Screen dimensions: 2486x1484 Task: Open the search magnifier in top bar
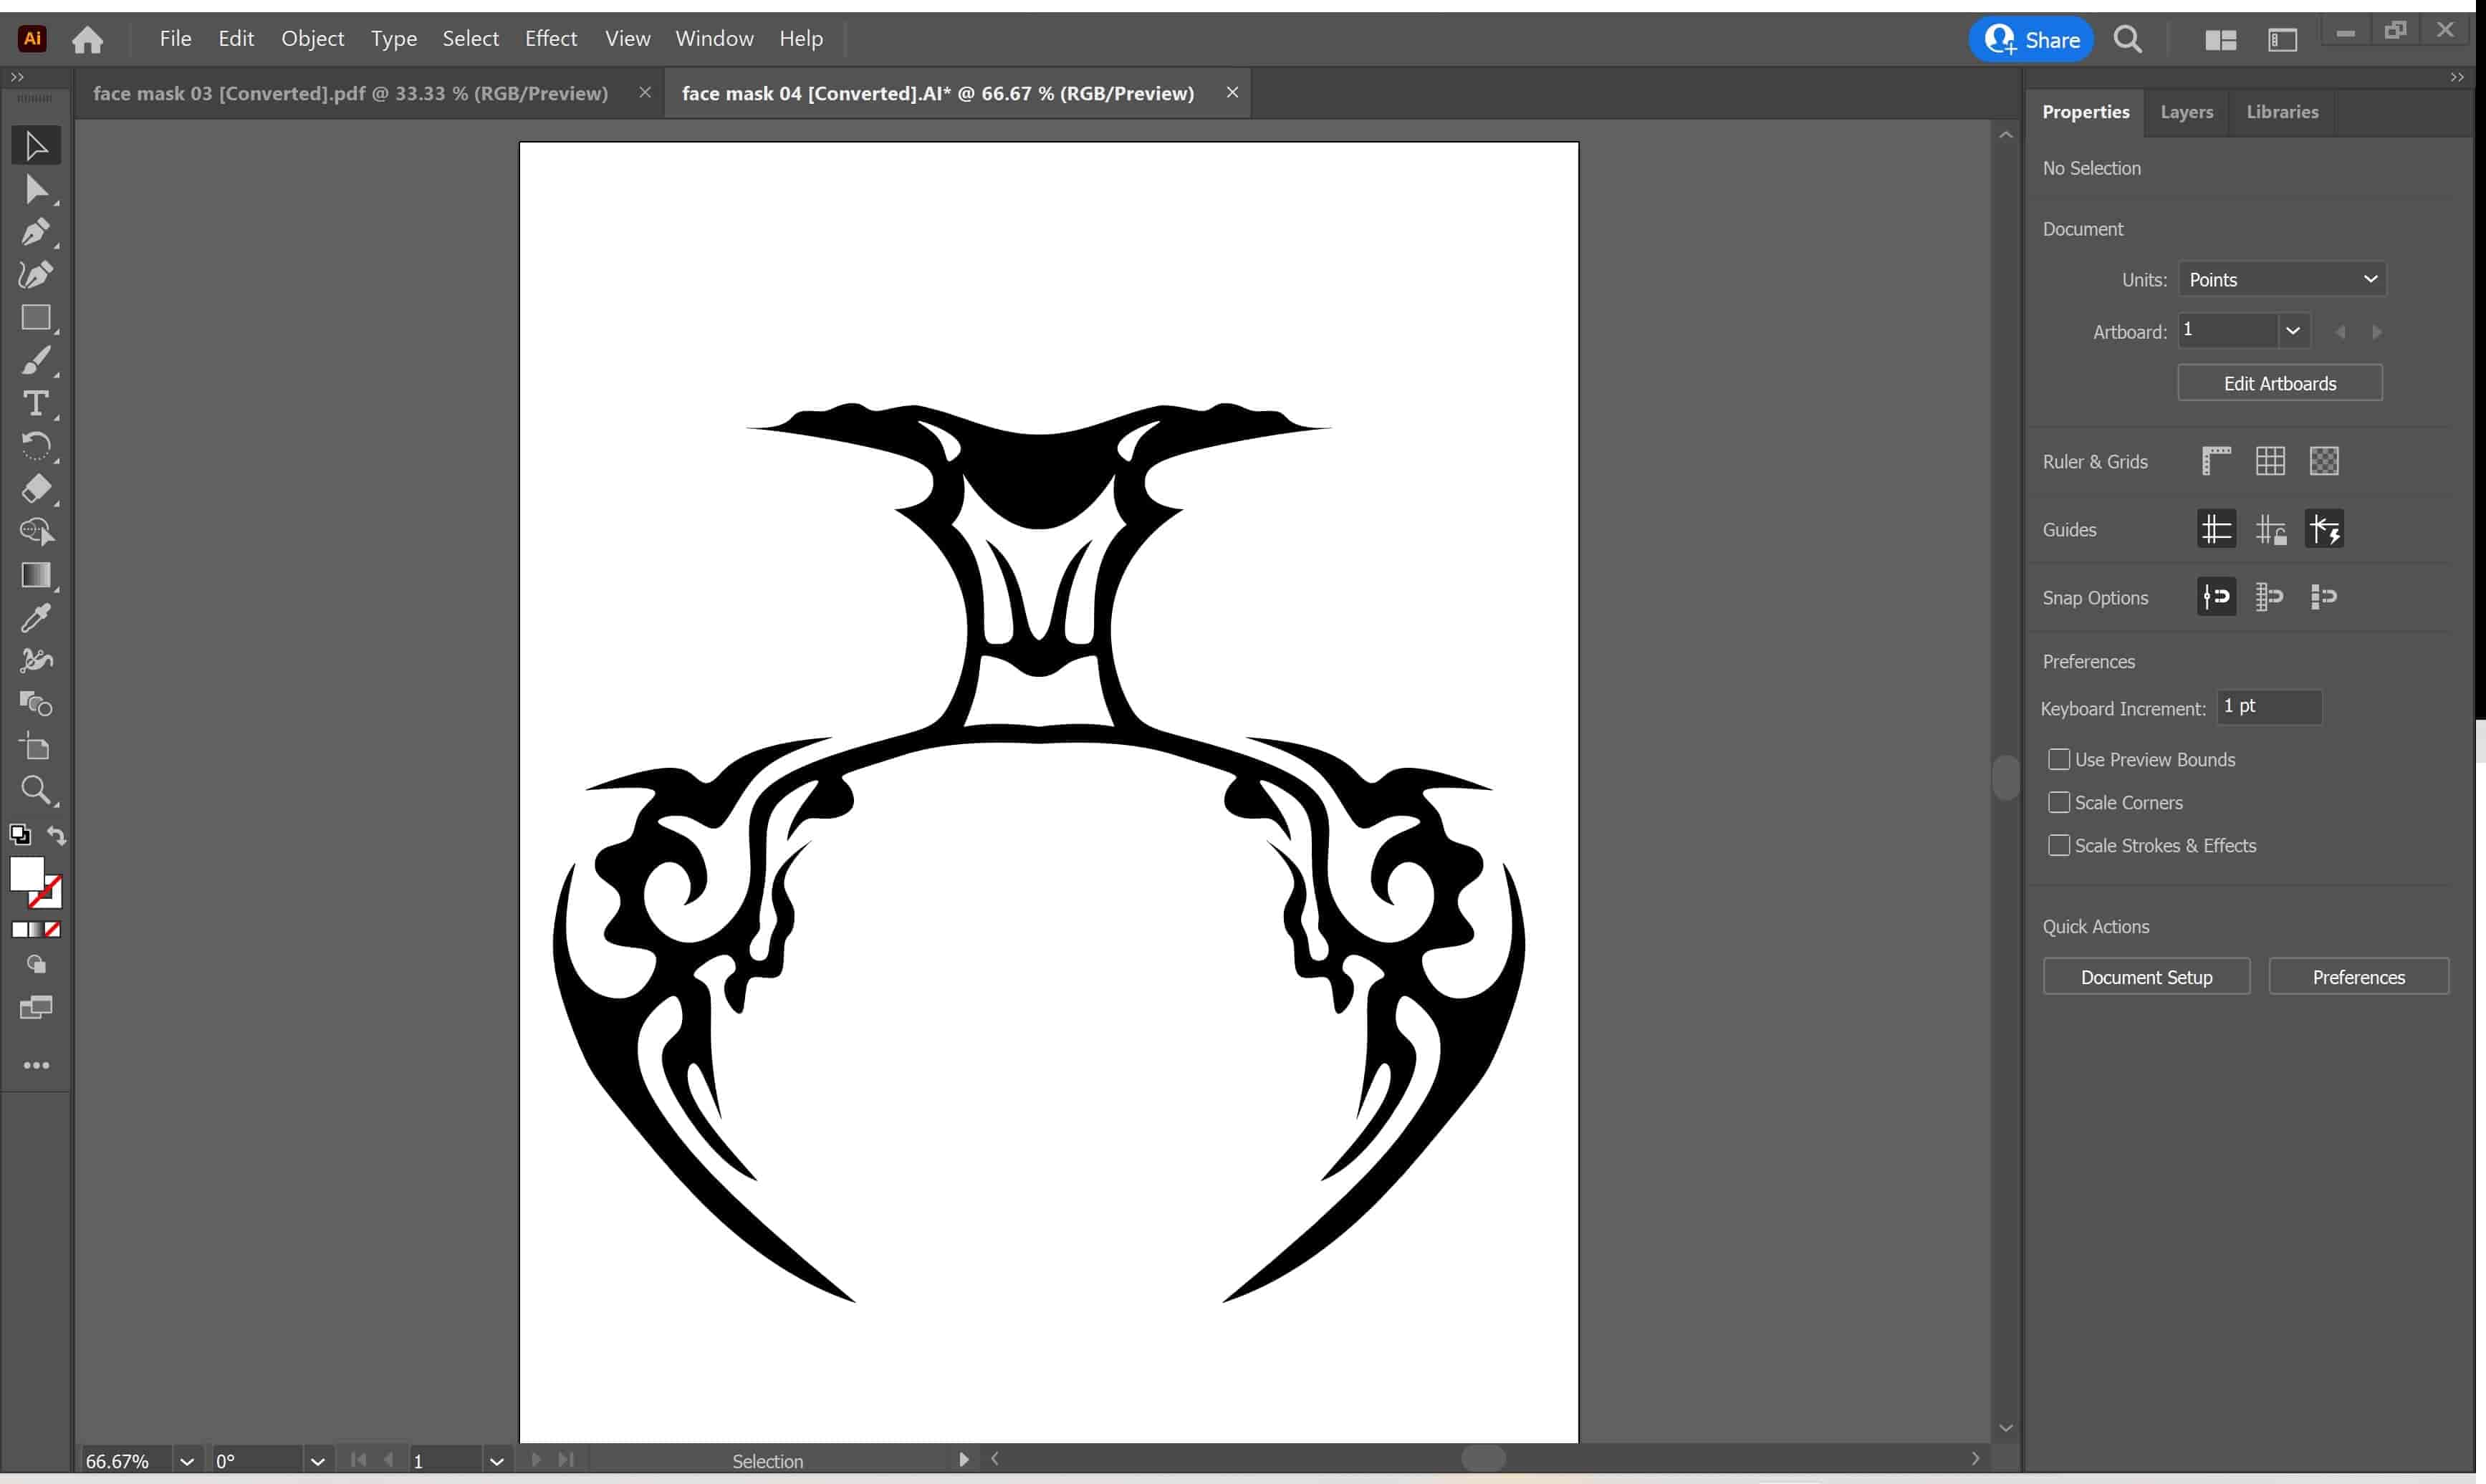[x=2127, y=39]
